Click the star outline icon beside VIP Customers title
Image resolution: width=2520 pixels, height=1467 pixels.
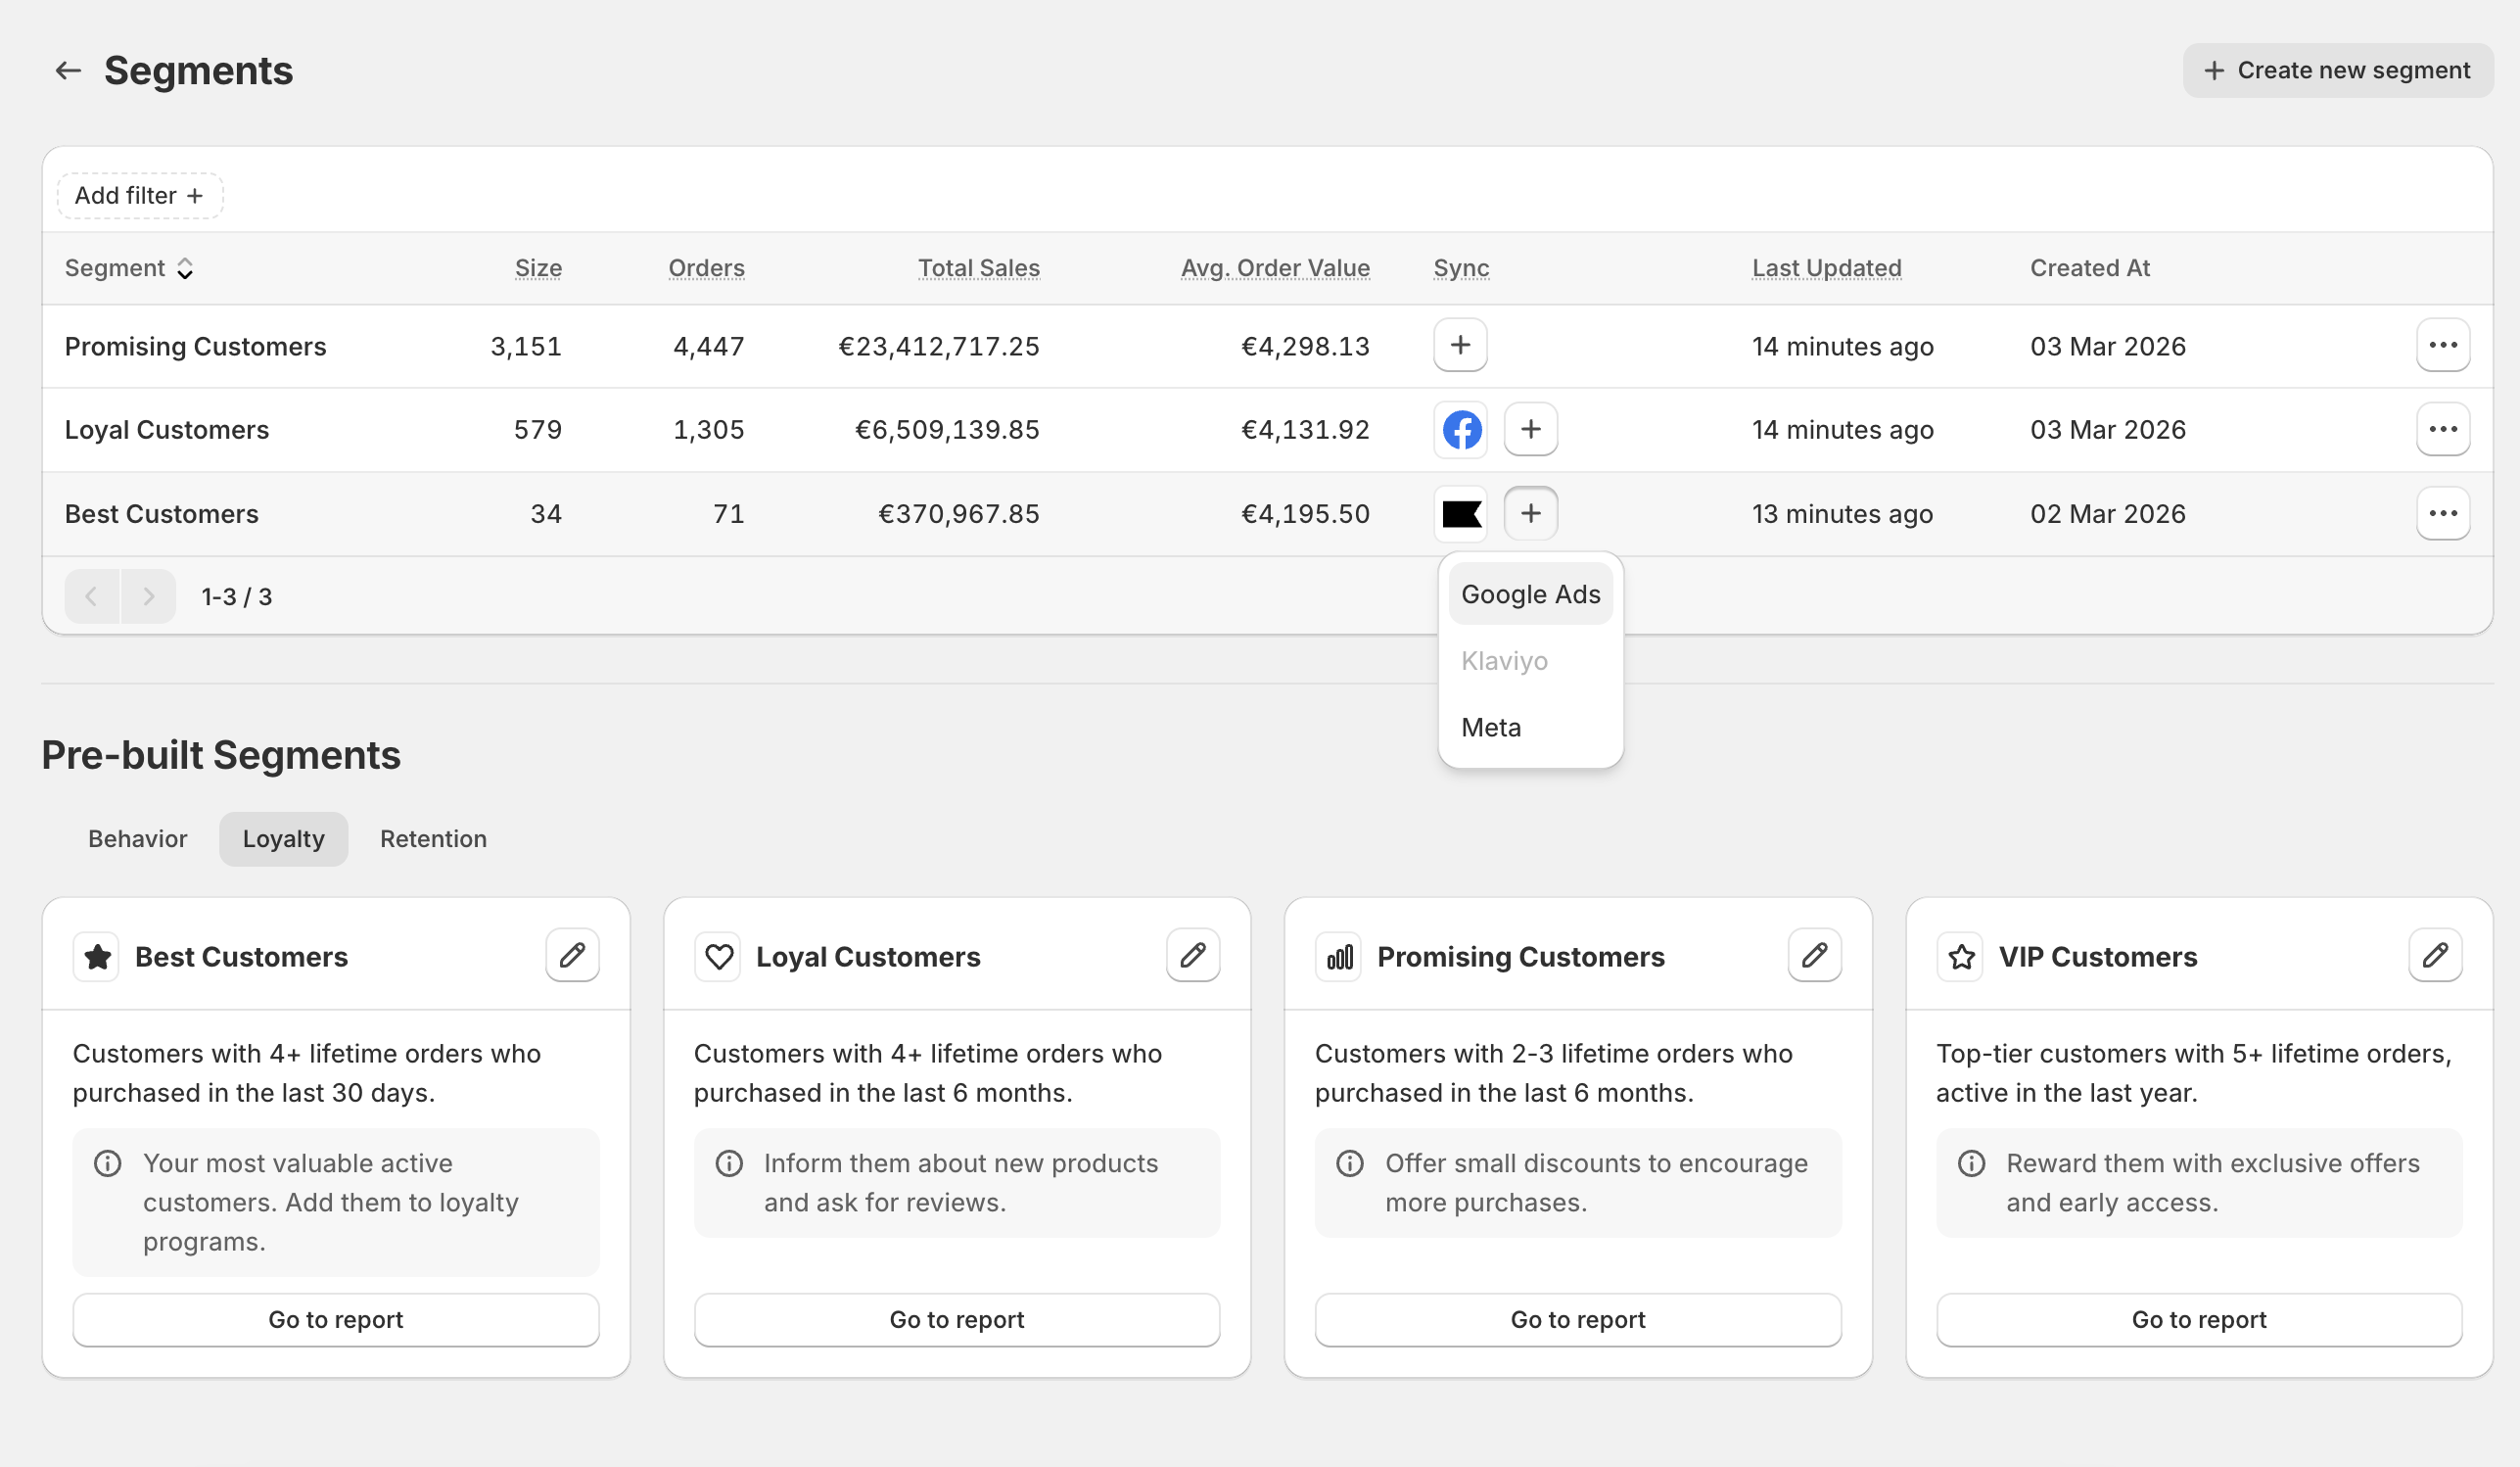coord(1960,956)
